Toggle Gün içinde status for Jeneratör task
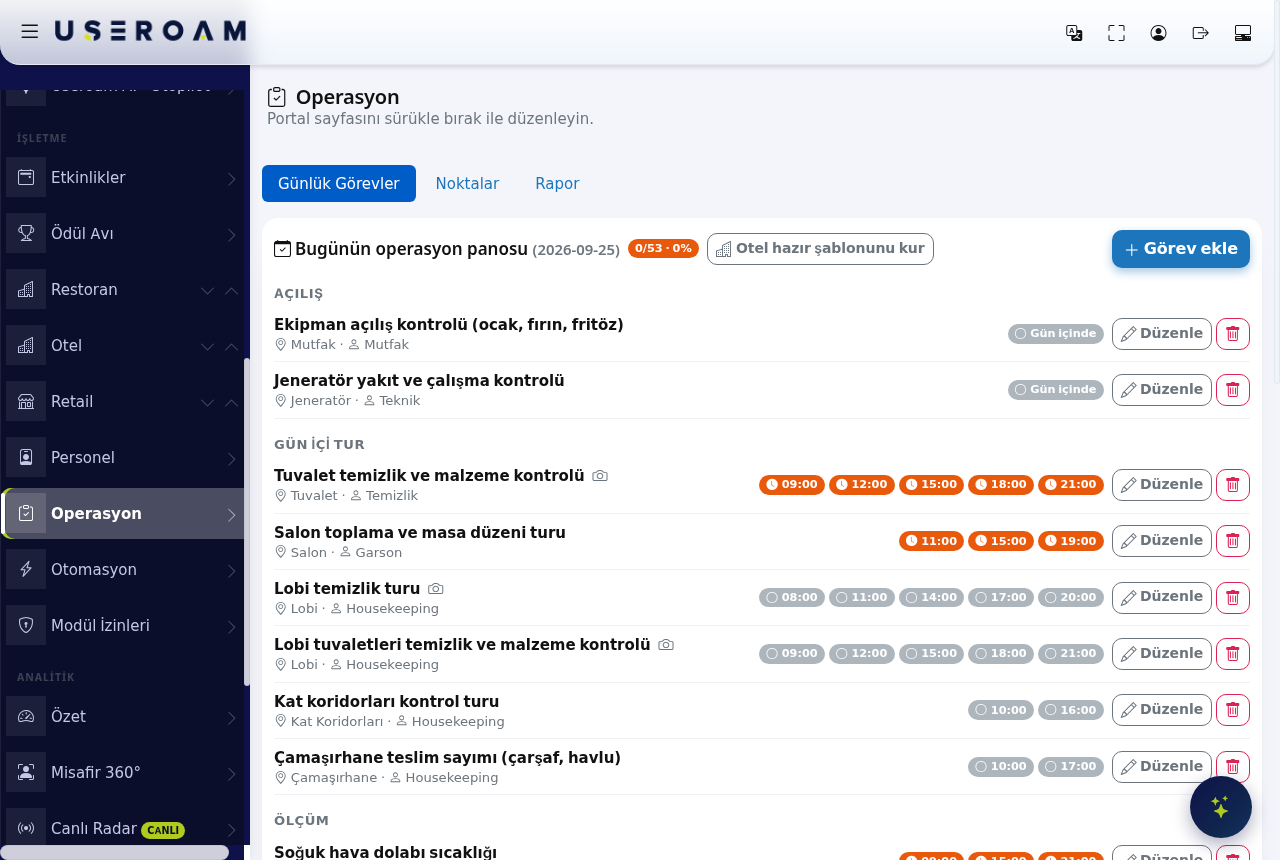 1055,389
